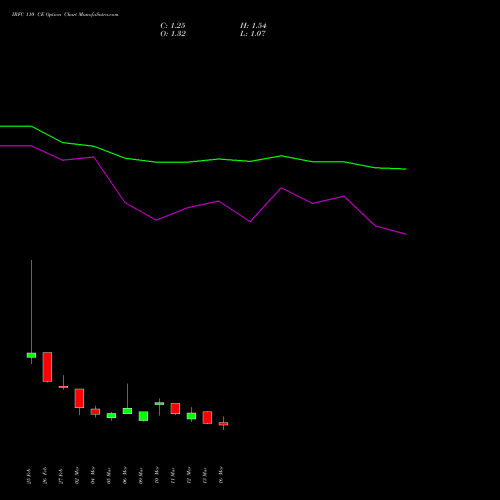500x500 pixels.
Task: Click the low value L: 1.07
Action: click(253, 34)
